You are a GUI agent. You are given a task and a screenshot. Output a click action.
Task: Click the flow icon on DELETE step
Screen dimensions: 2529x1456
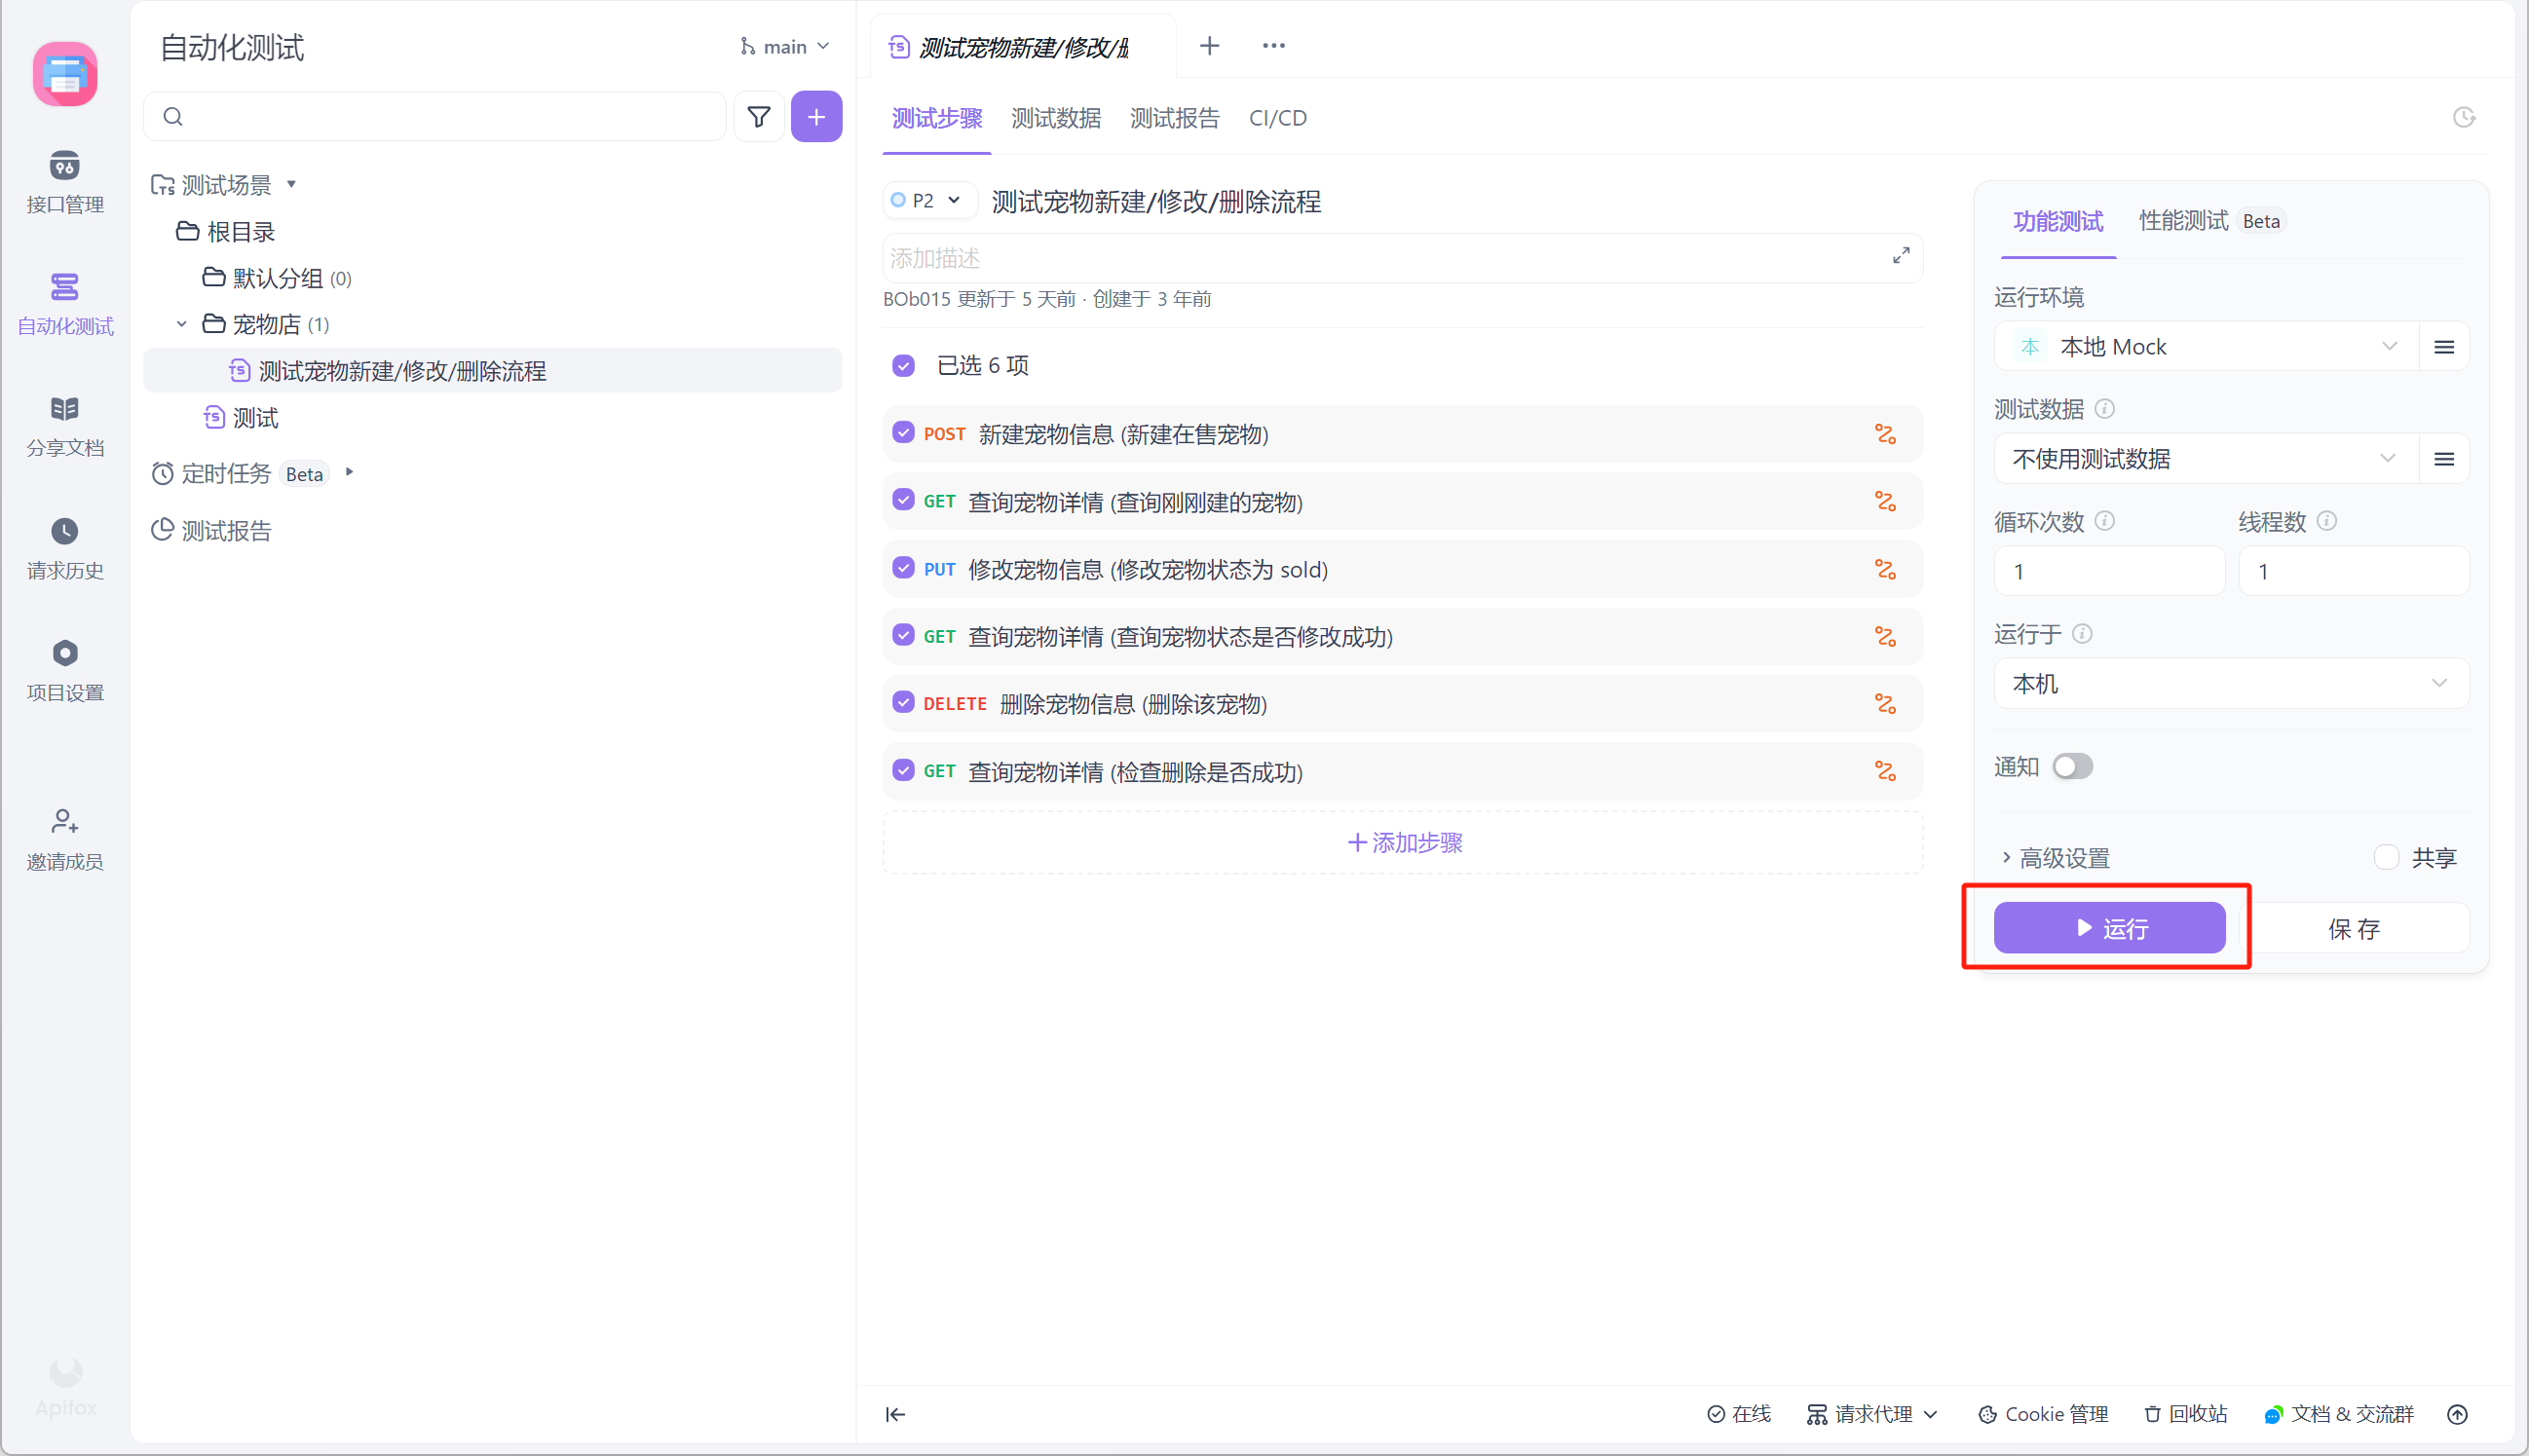(1884, 704)
